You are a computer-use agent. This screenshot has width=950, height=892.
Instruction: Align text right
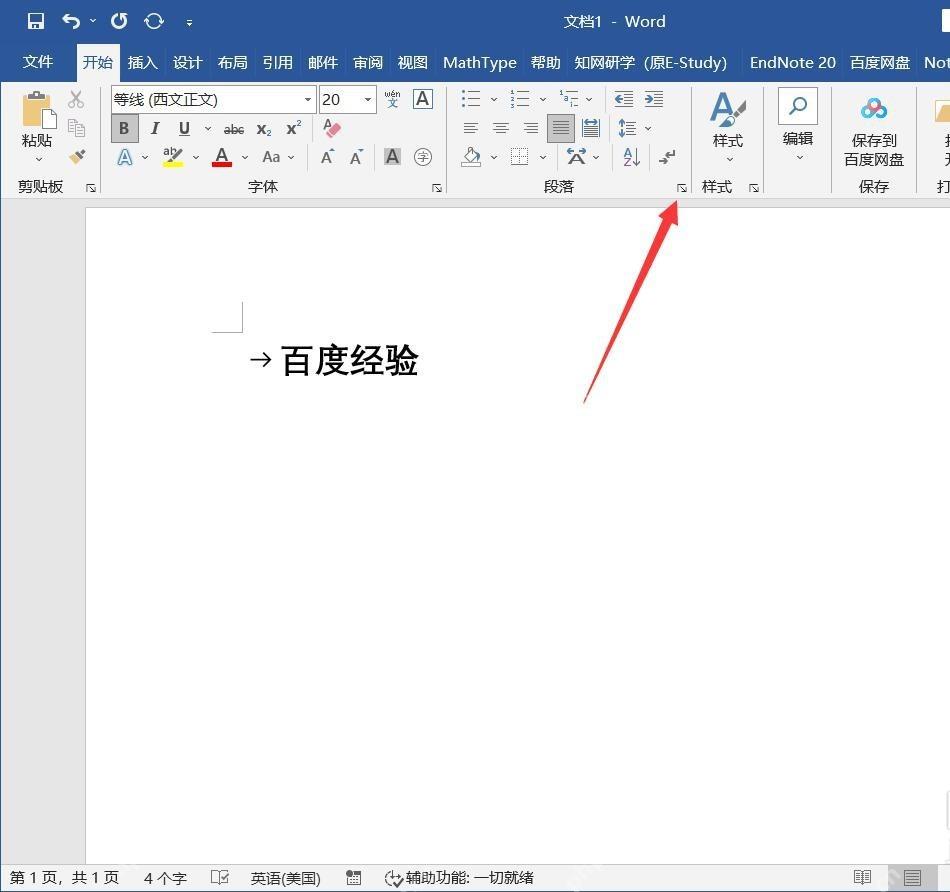point(531,128)
